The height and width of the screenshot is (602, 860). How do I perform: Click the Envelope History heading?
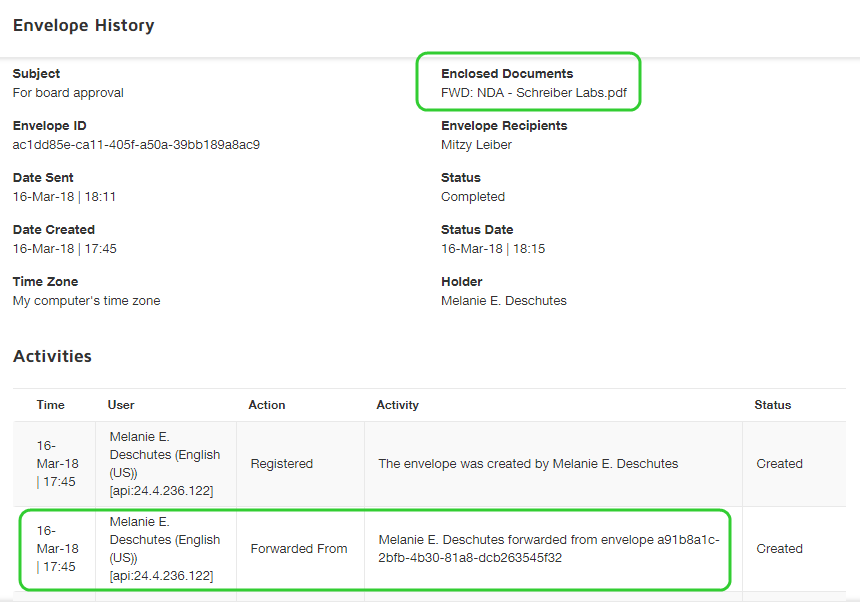point(83,26)
